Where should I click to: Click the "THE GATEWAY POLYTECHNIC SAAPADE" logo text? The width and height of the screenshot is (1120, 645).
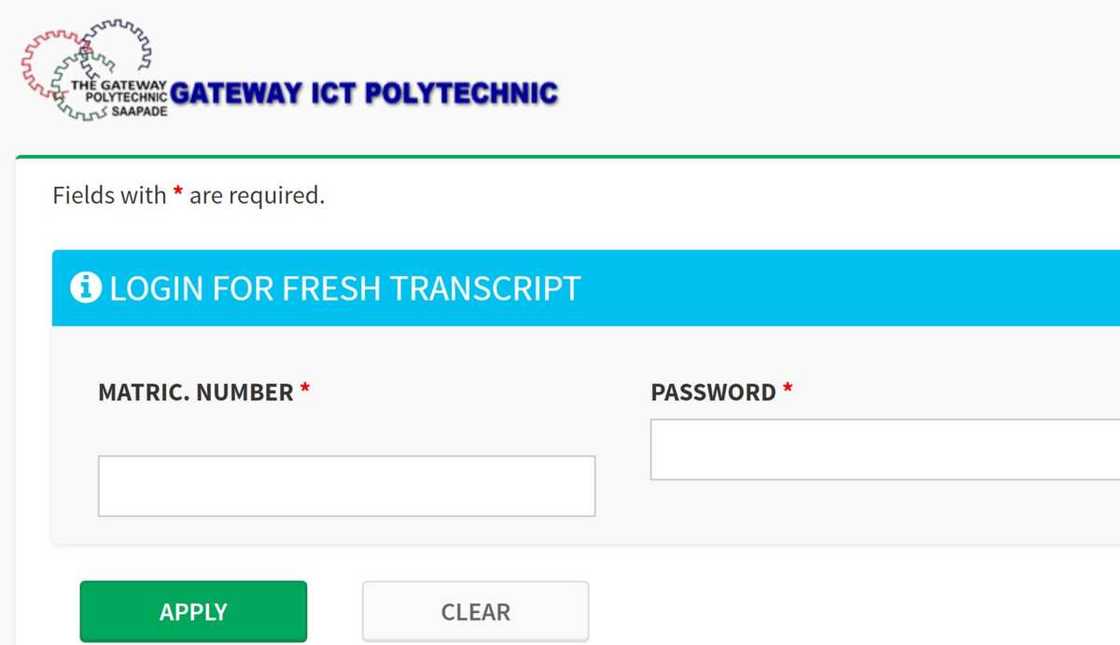[120, 98]
